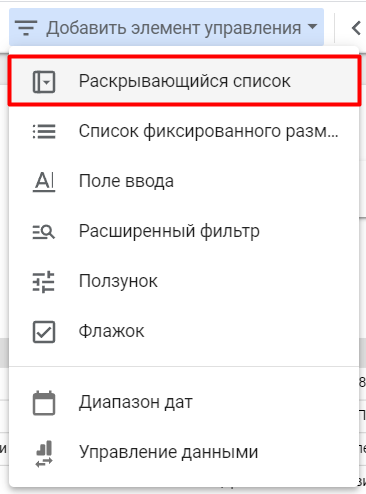Click the data control chart-swap icon
Viewport: 366px width, 494px height.
point(44,454)
